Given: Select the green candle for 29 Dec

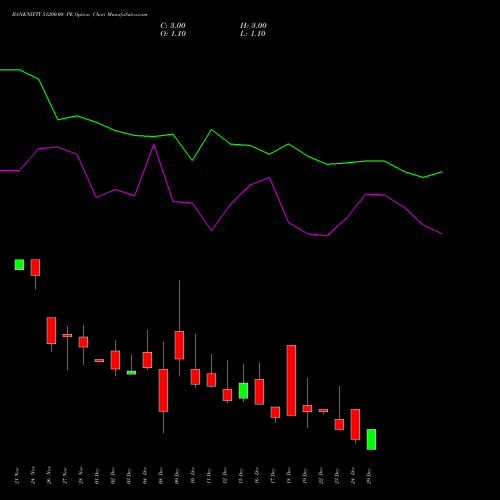Looking at the screenshot, I should (x=371, y=439).
